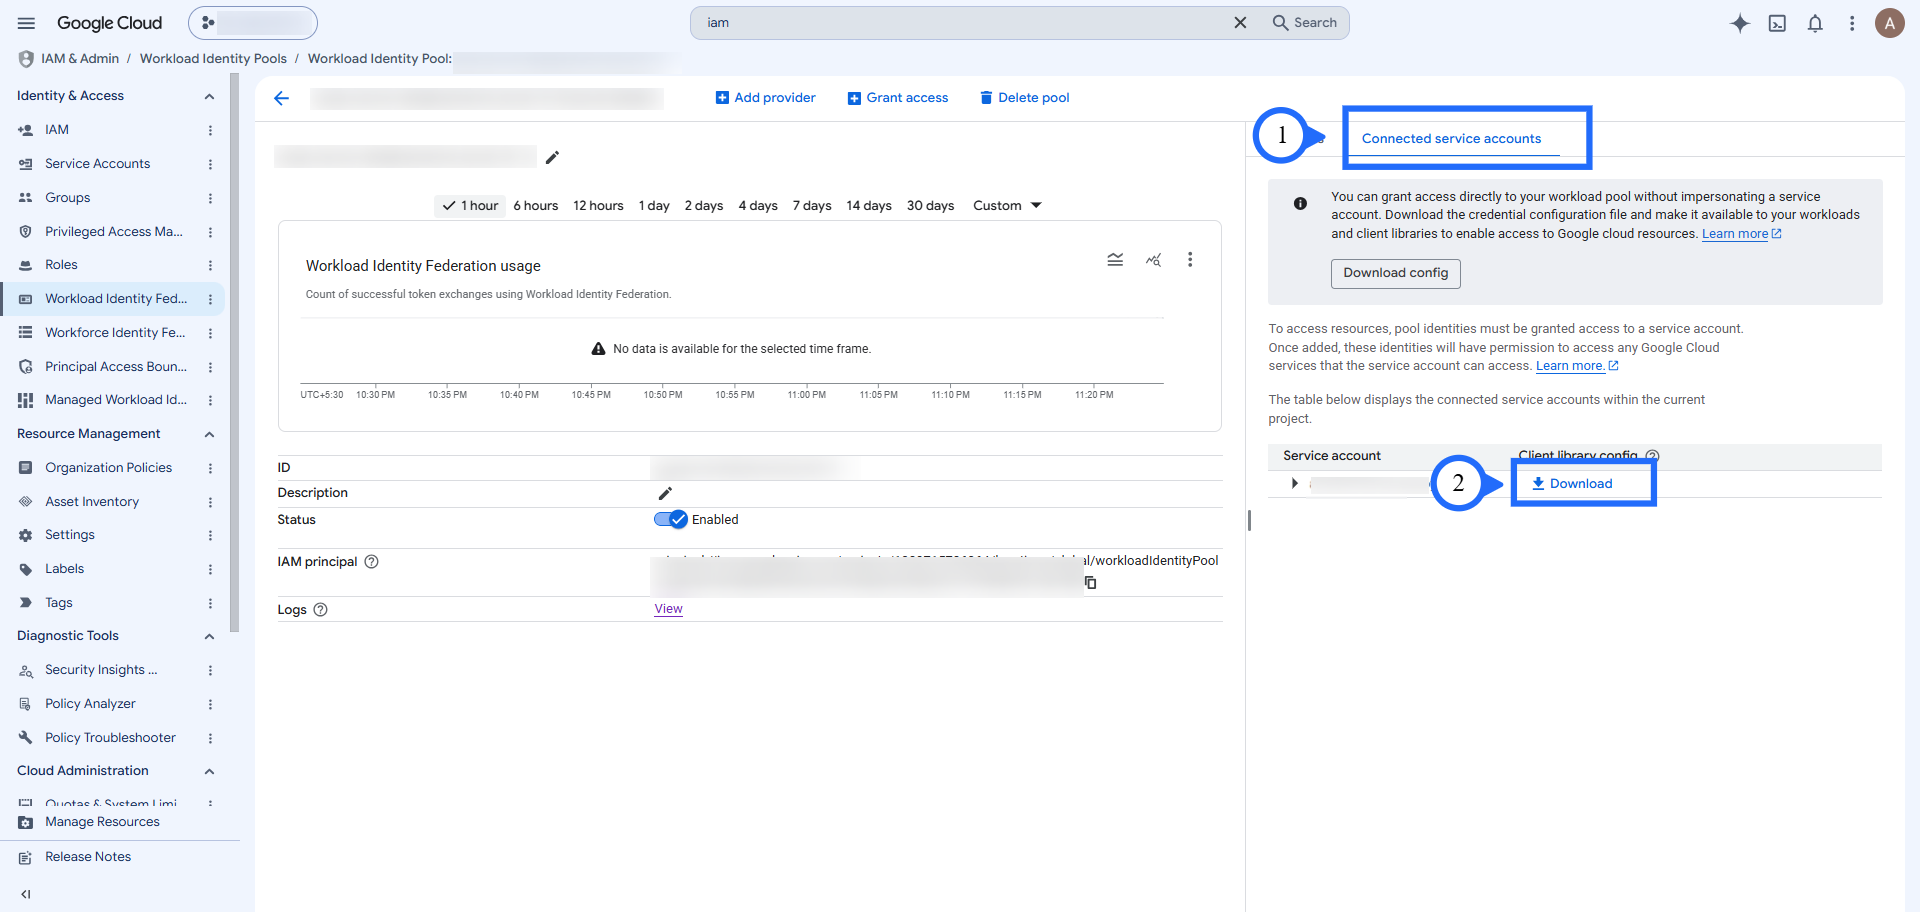This screenshot has width=1920, height=912.
Task: Select the 30 days time range
Action: coord(930,206)
